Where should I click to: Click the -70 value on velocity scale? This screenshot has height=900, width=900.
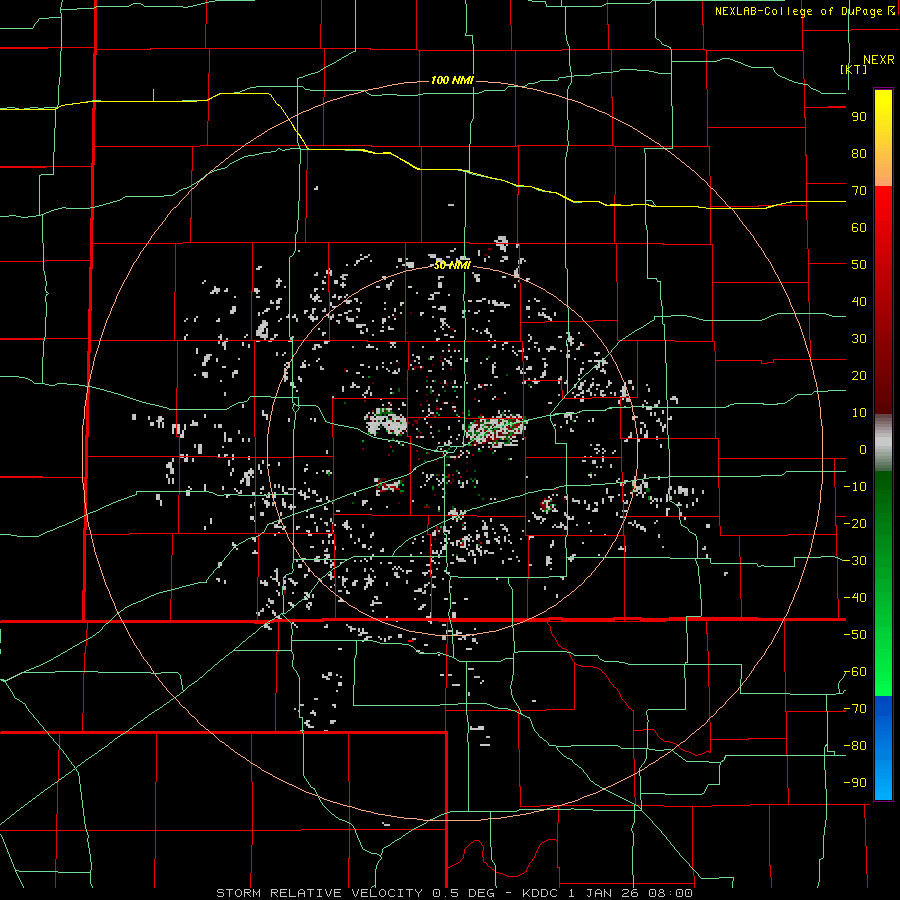855,709
